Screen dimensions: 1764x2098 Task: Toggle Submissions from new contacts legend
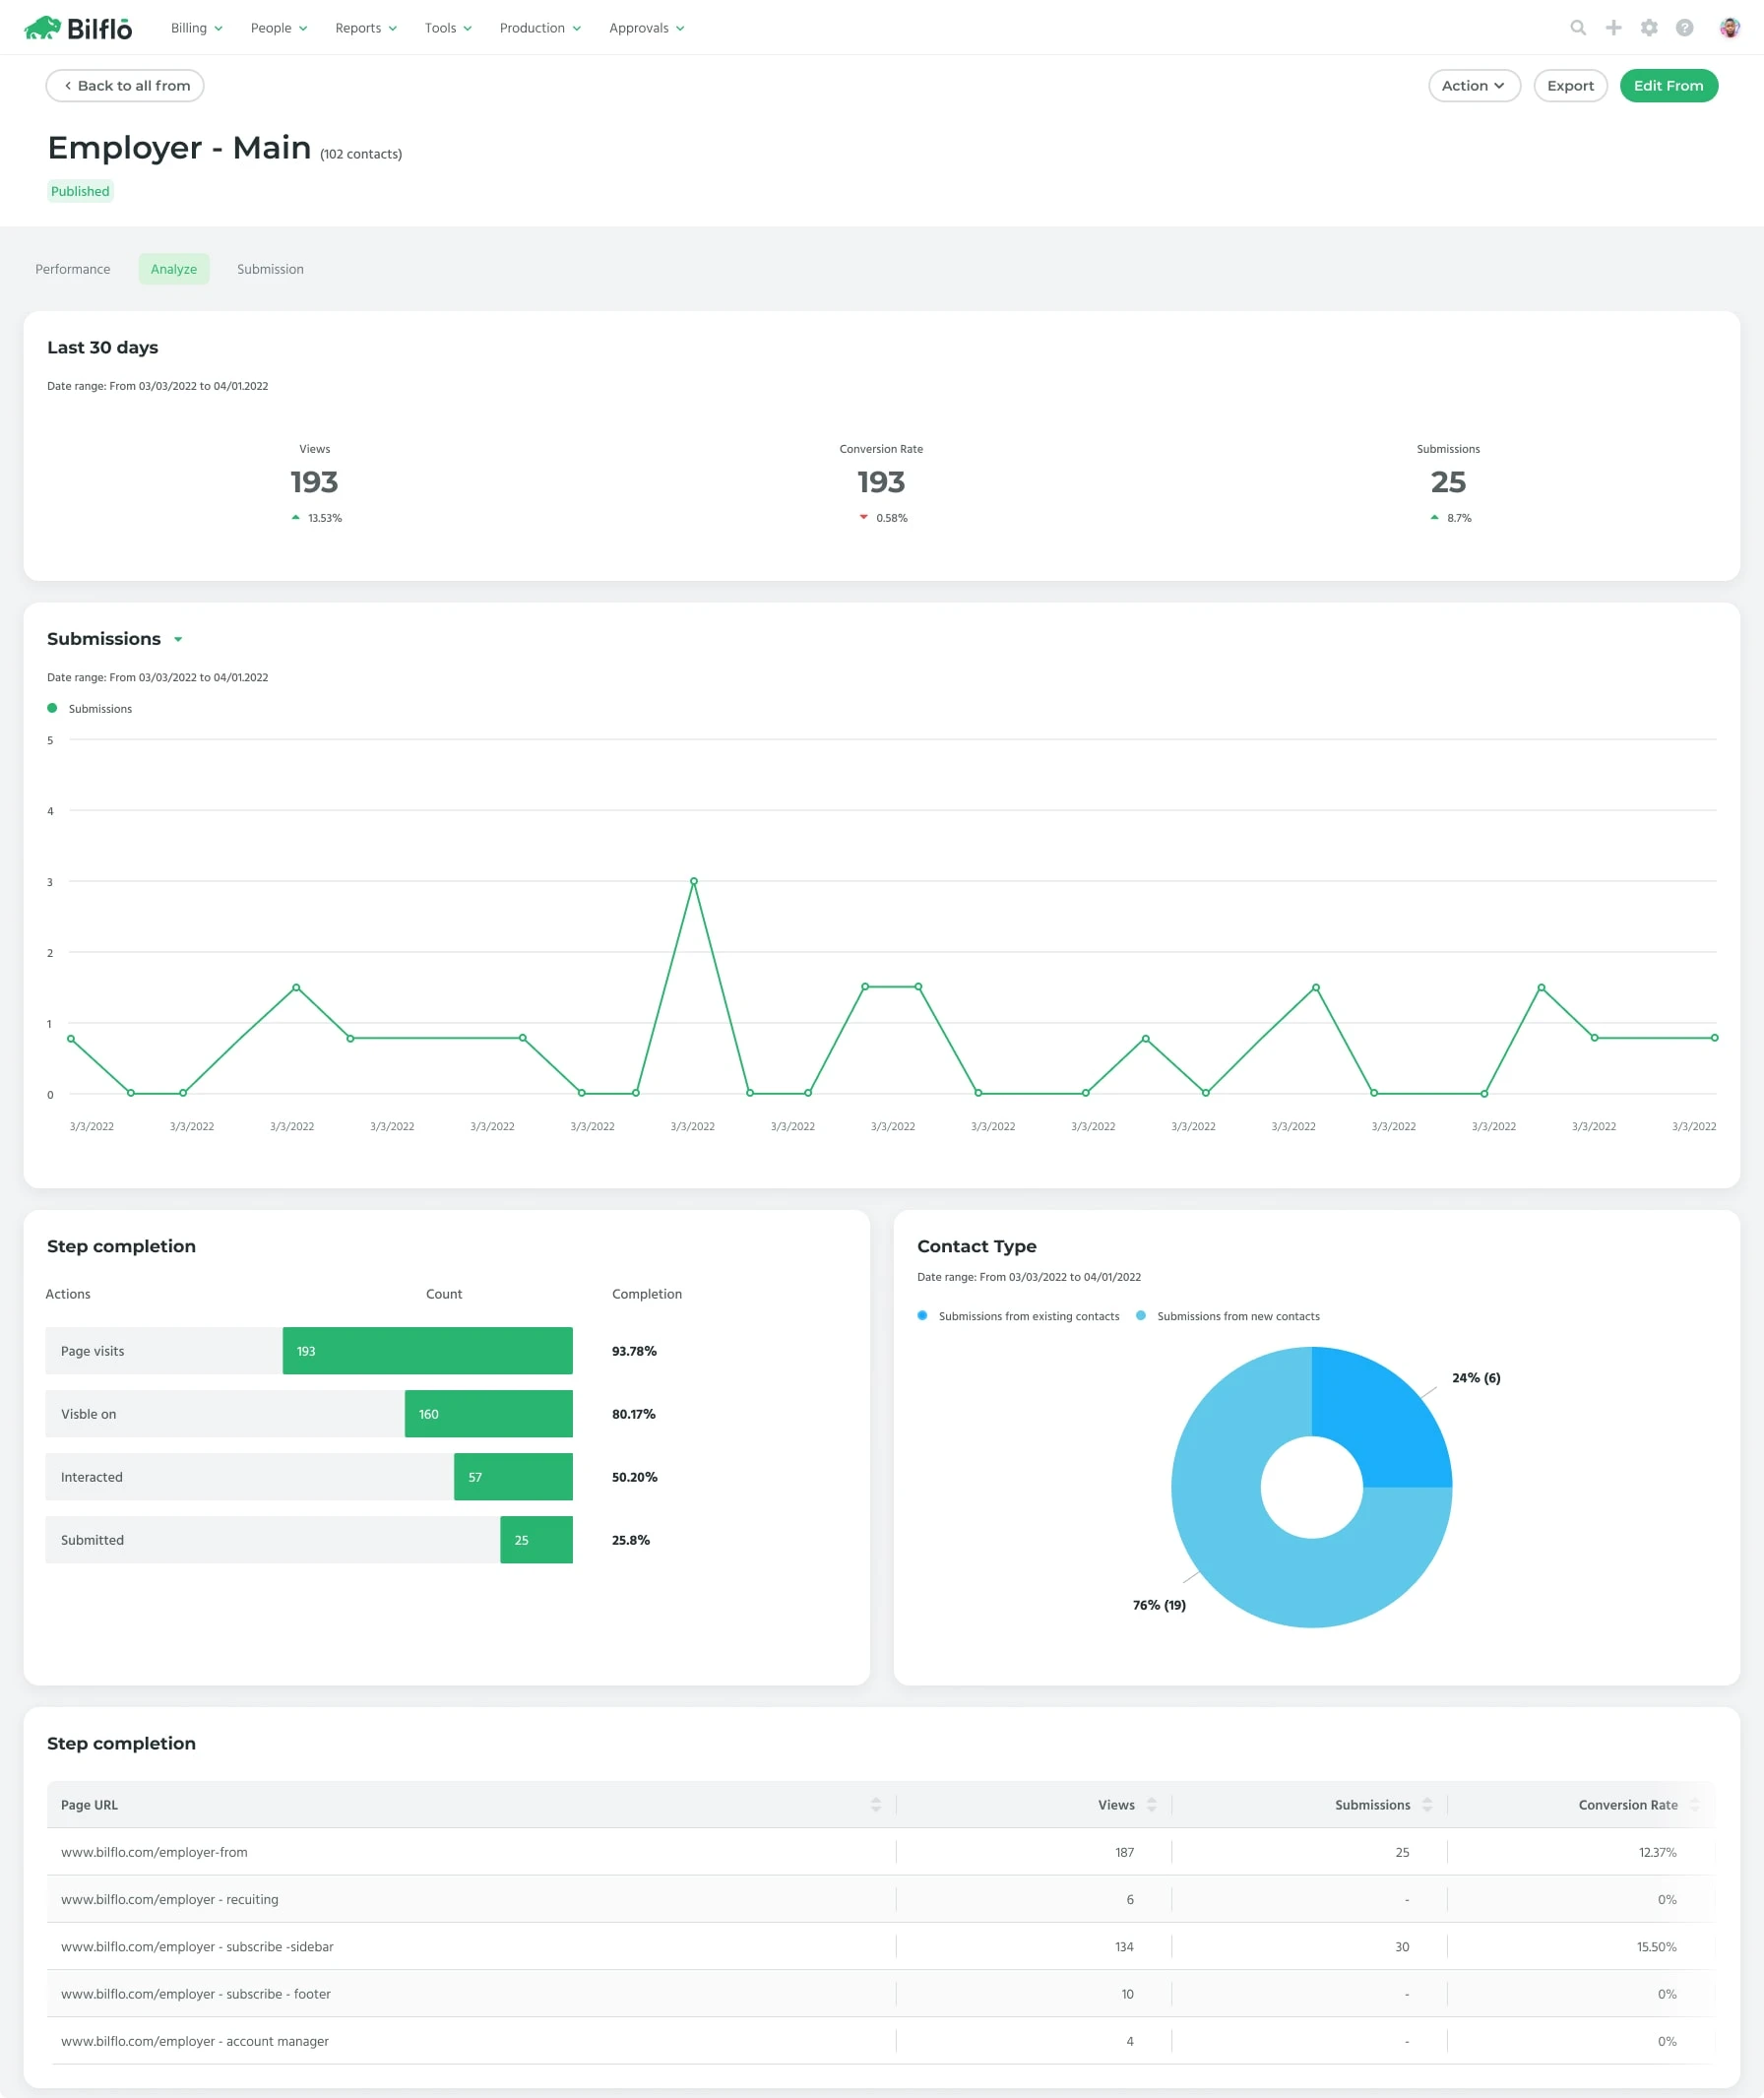(1227, 1316)
